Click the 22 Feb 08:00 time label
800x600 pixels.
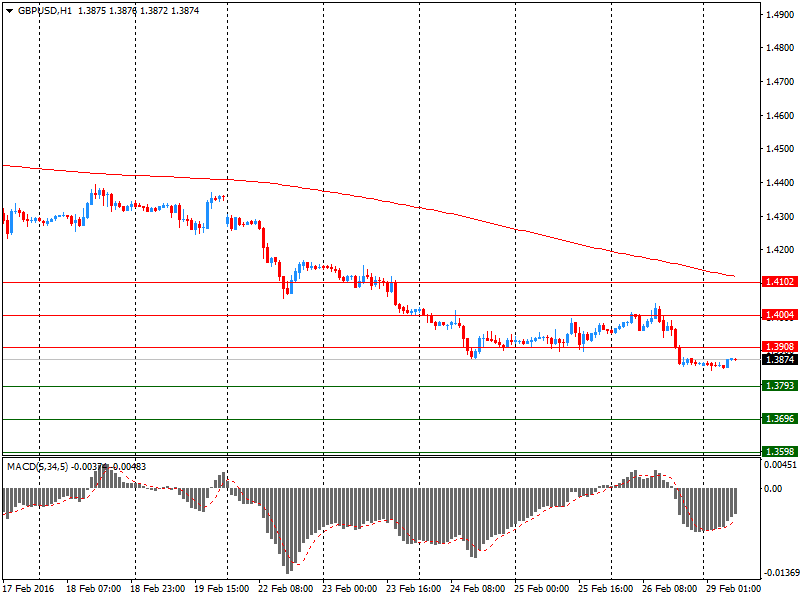[x=286, y=588]
